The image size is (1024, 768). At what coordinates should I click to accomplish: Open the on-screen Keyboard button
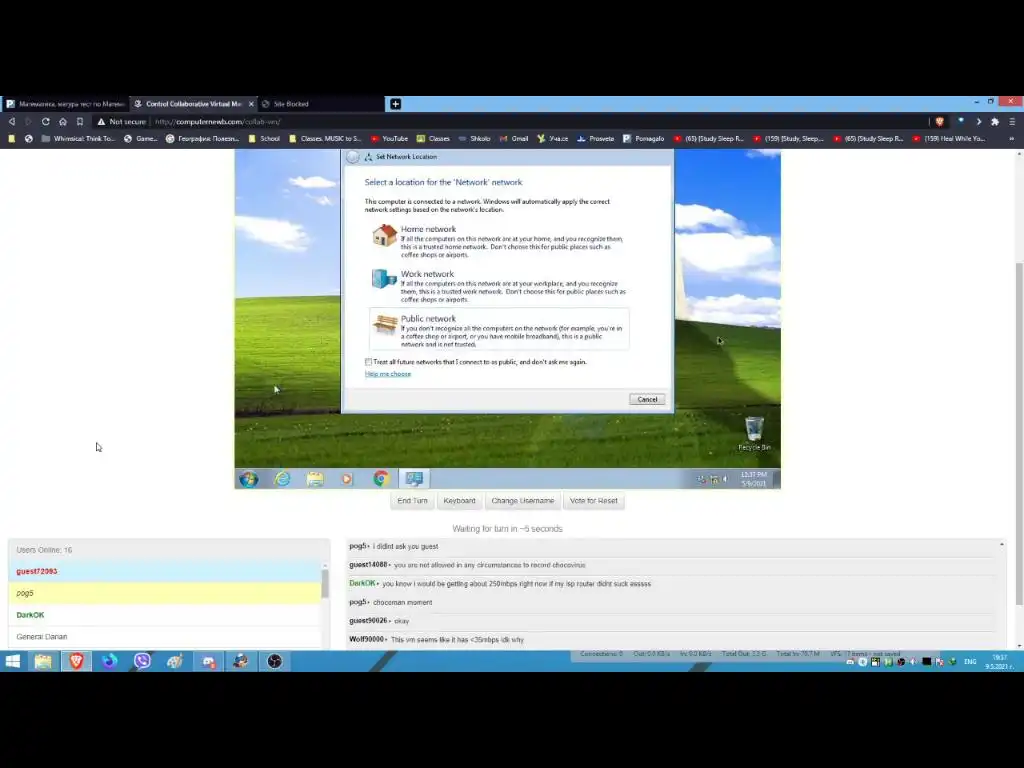(459, 501)
